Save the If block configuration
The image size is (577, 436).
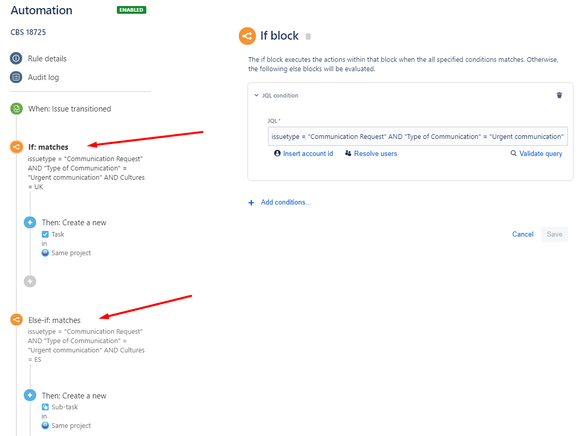(x=554, y=234)
